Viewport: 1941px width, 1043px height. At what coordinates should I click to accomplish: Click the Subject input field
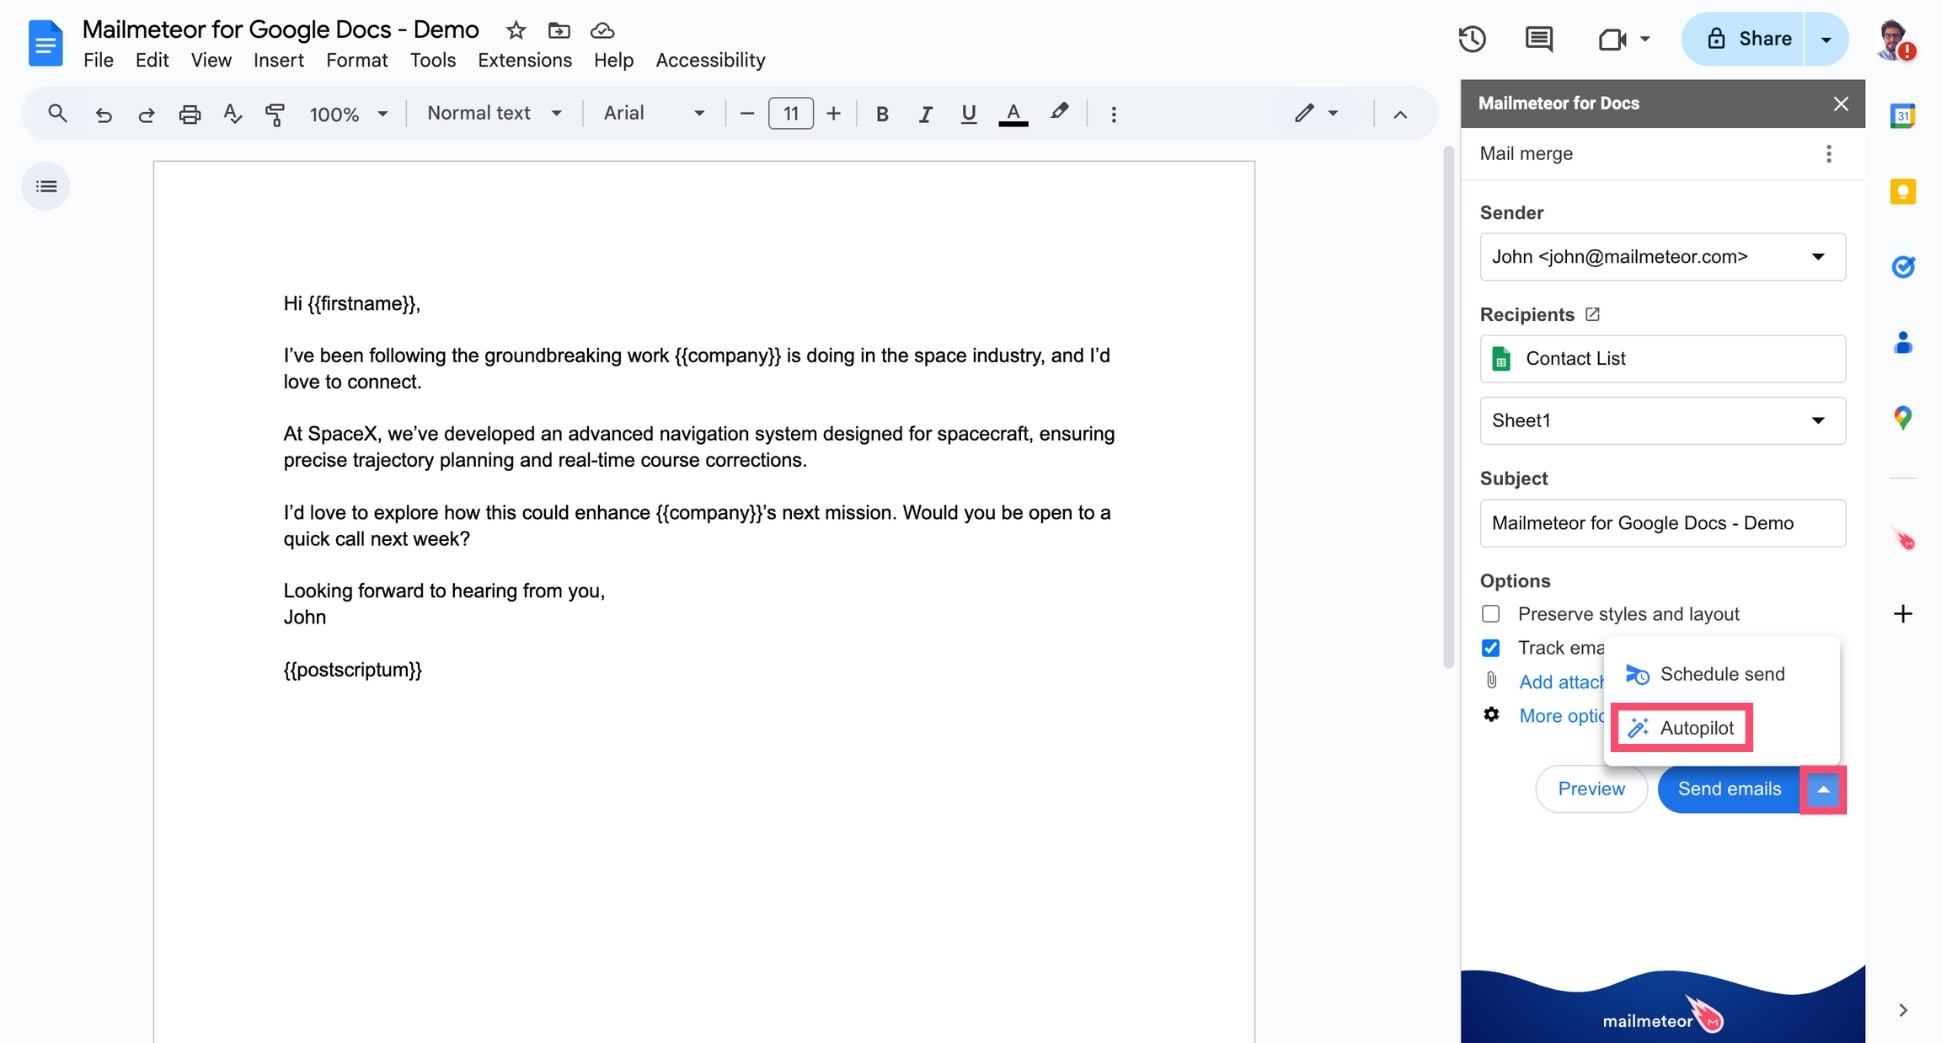click(x=1662, y=523)
